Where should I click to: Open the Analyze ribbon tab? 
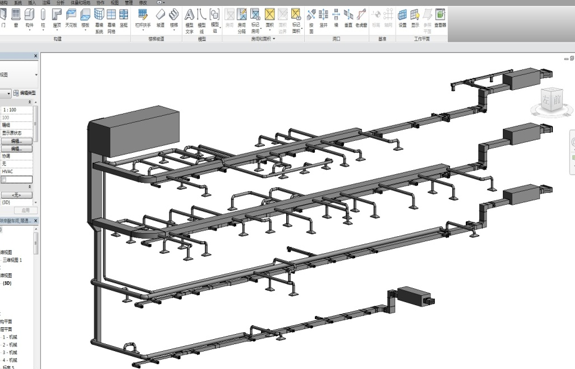[x=61, y=2]
